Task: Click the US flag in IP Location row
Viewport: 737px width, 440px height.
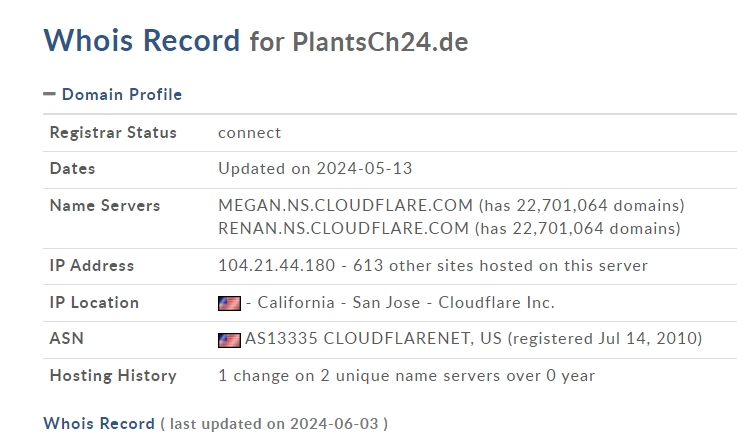Action: click(229, 303)
